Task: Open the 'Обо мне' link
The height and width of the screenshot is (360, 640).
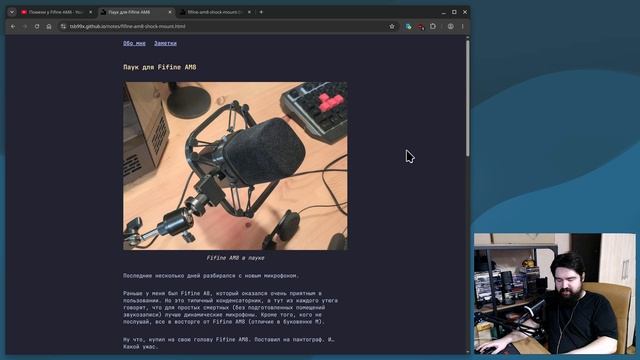Action: [x=134, y=43]
